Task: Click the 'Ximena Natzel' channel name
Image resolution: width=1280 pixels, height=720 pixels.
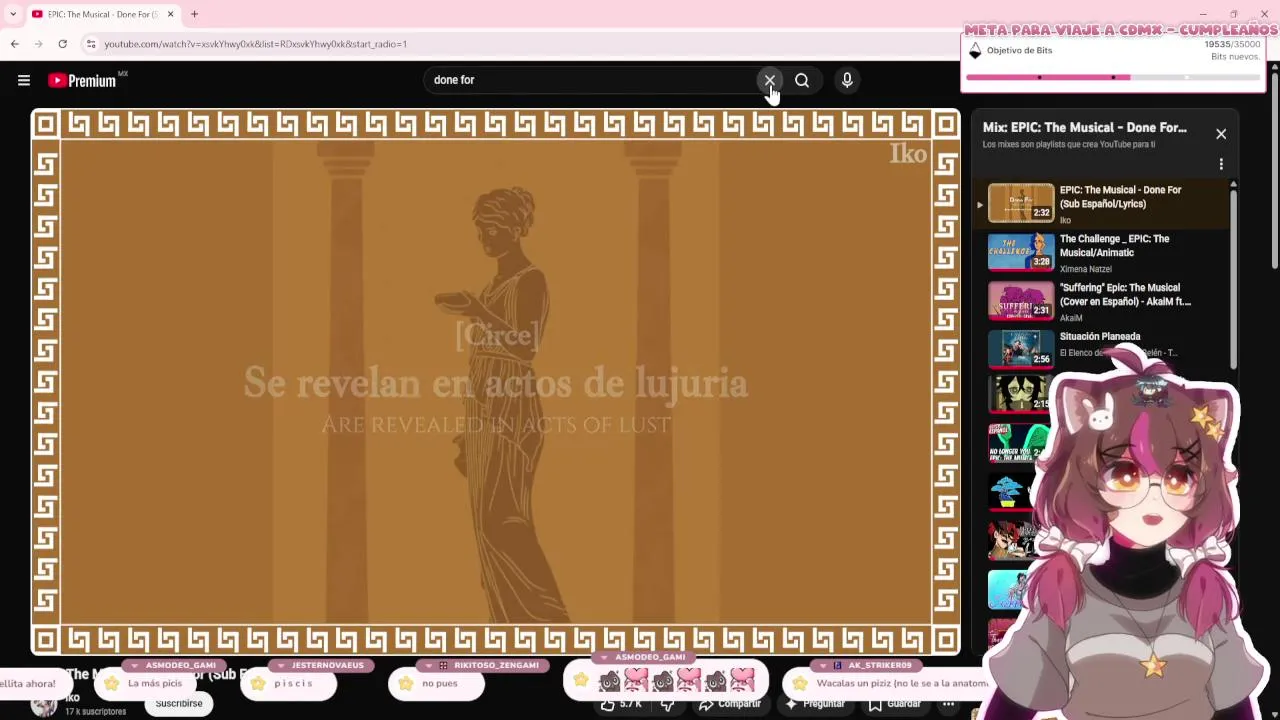Action: click(x=1085, y=269)
